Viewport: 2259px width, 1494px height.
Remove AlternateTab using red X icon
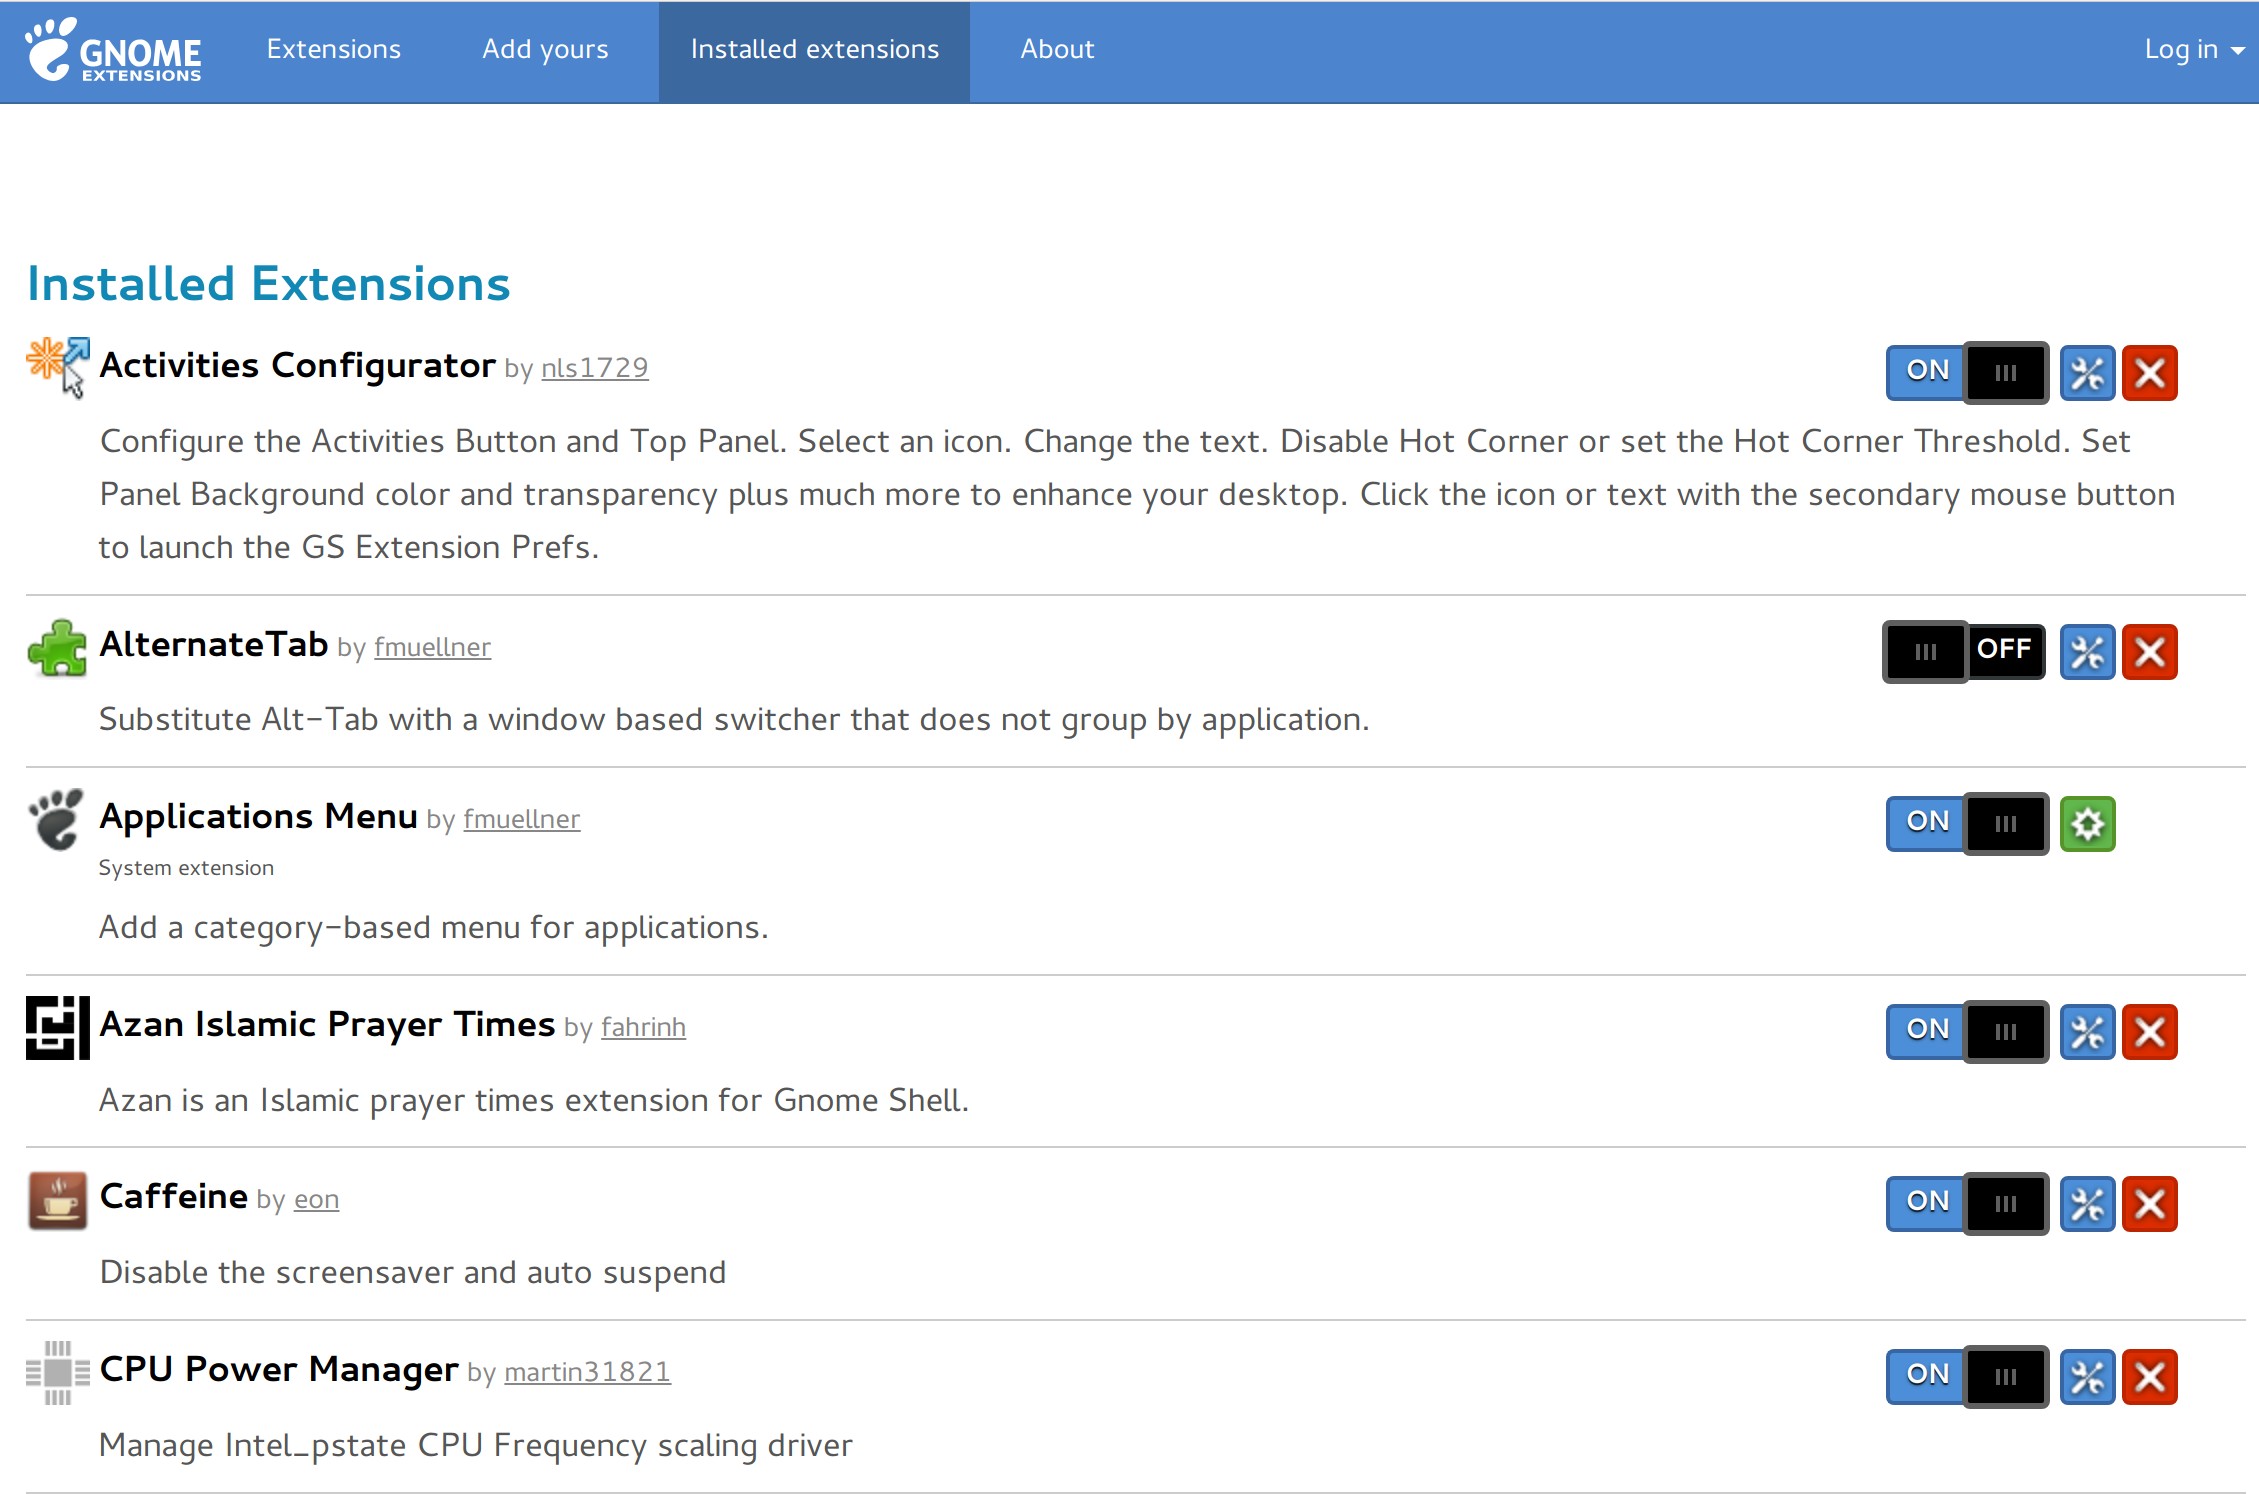pos(2149,652)
